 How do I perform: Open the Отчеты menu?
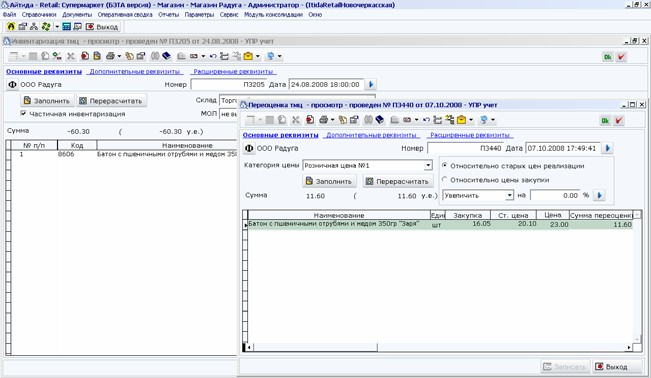point(169,15)
